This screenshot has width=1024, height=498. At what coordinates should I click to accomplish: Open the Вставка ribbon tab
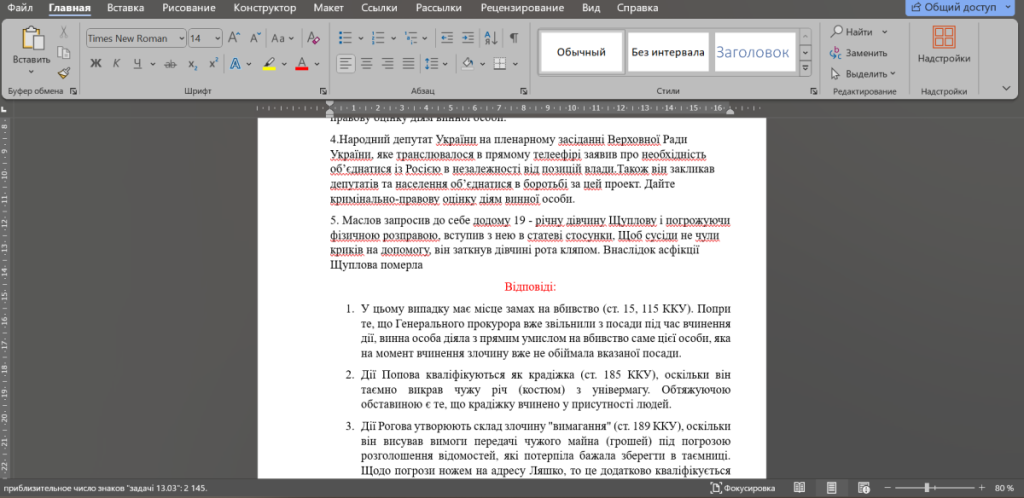click(x=125, y=8)
